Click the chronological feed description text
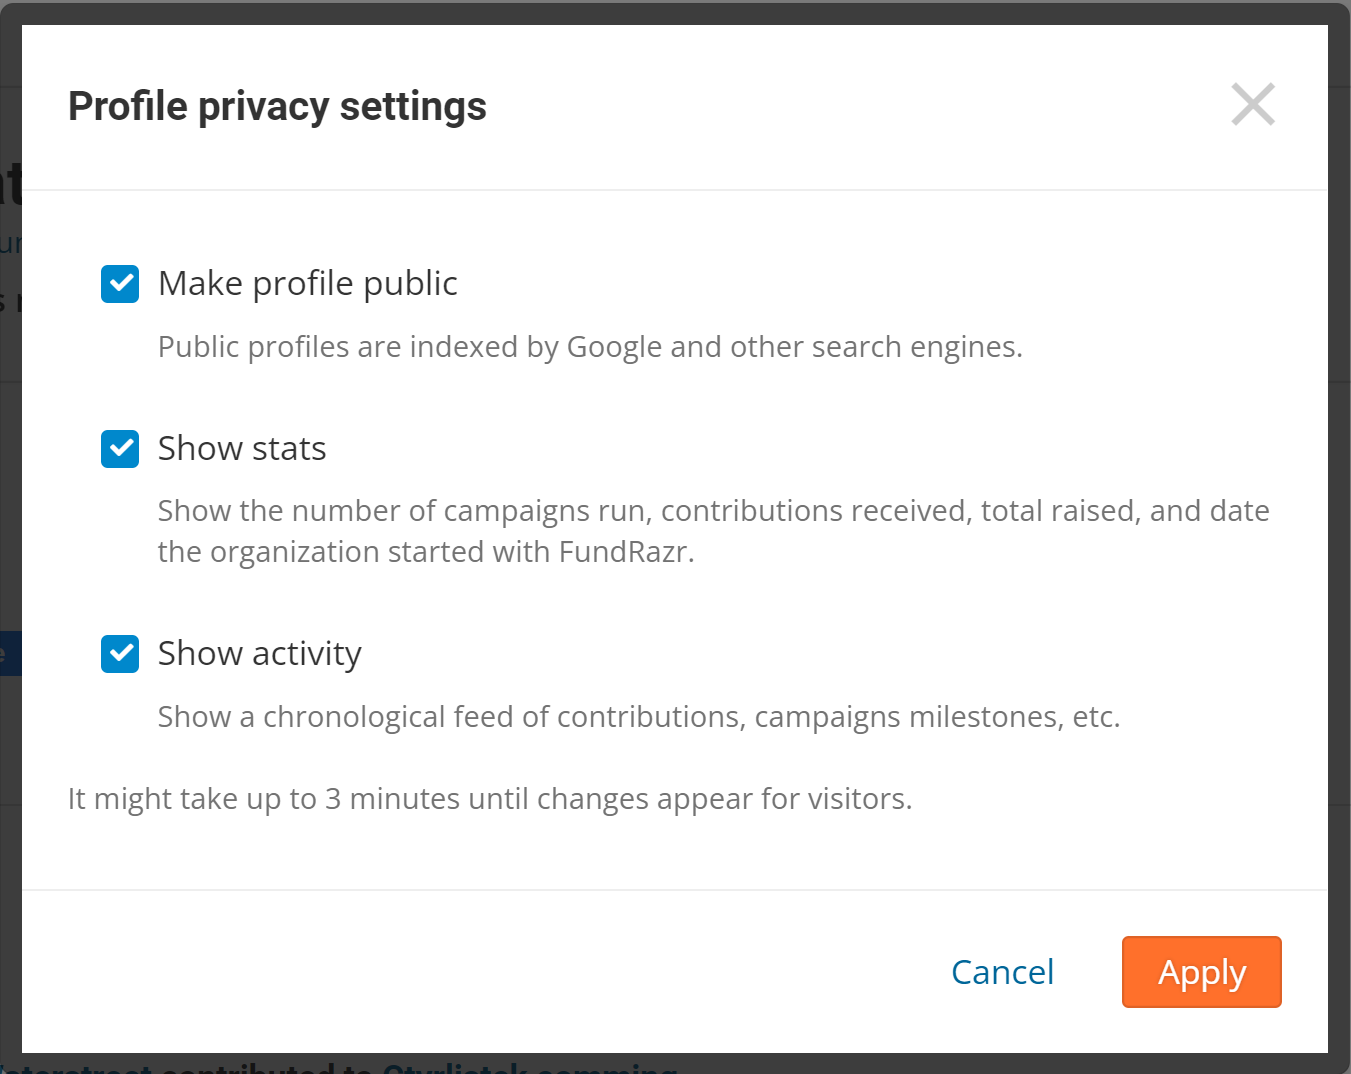This screenshot has height=1074, width=1351. pos(639,717)
